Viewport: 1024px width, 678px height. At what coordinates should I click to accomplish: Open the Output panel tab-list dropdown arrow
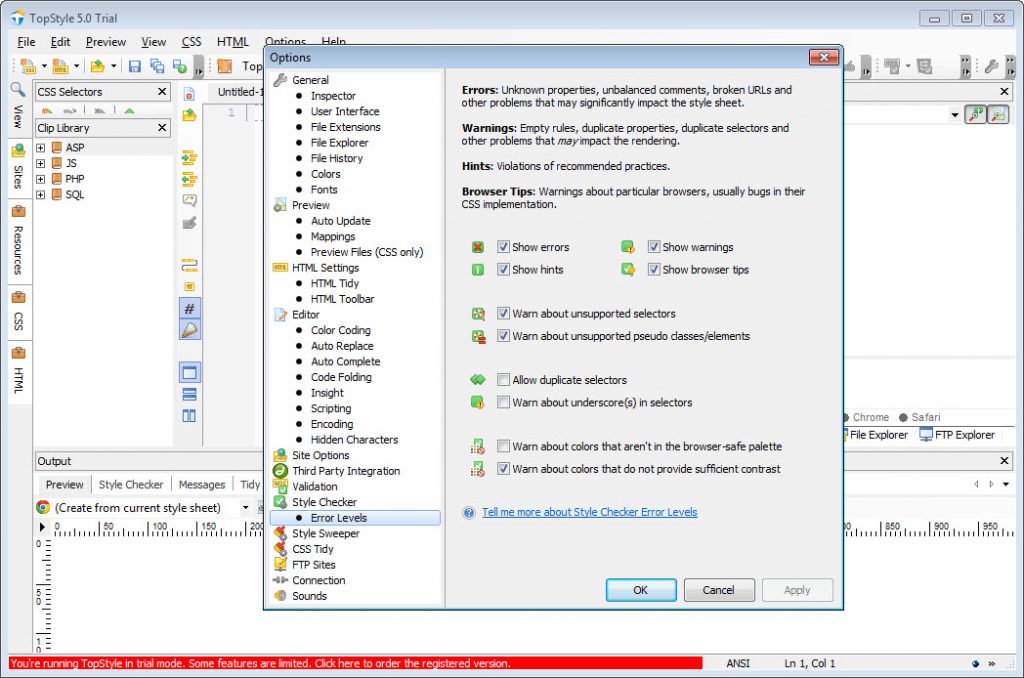coord(1006,484)
